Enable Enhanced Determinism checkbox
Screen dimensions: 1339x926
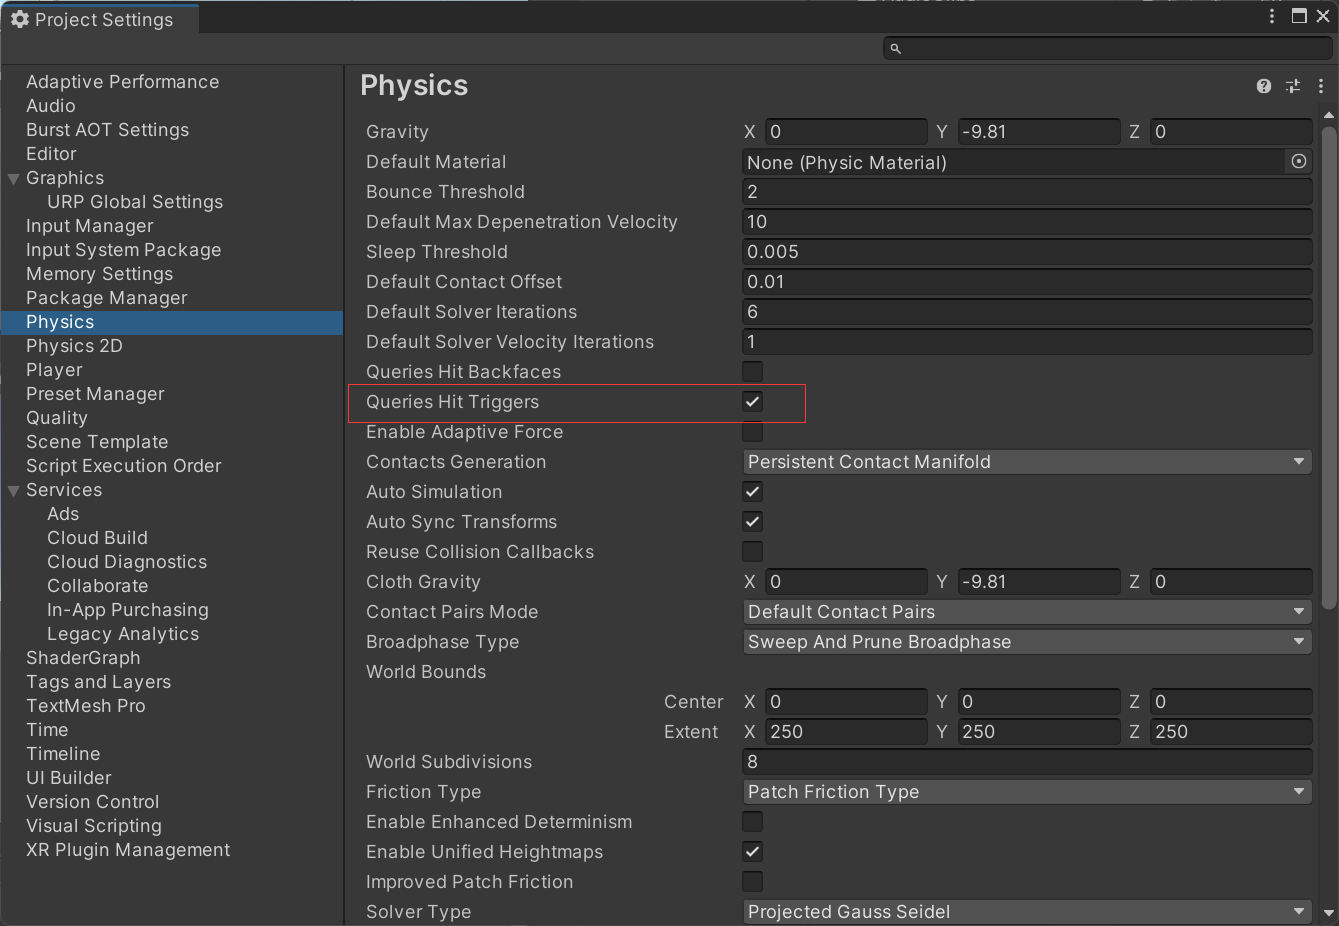(752, 821)
